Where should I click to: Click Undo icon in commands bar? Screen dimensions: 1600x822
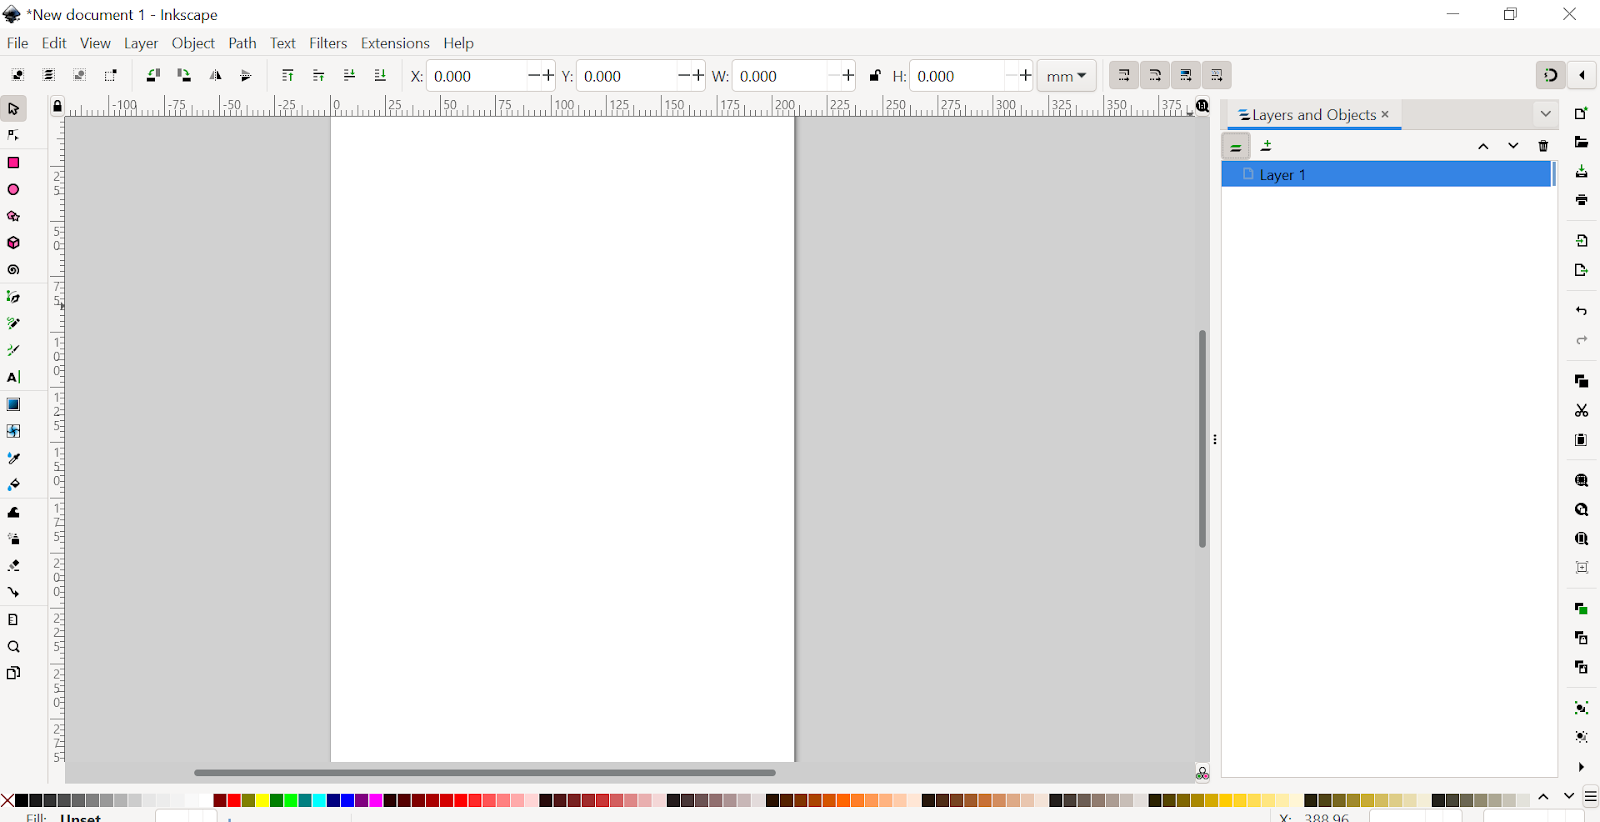[x=1581, y=311]
